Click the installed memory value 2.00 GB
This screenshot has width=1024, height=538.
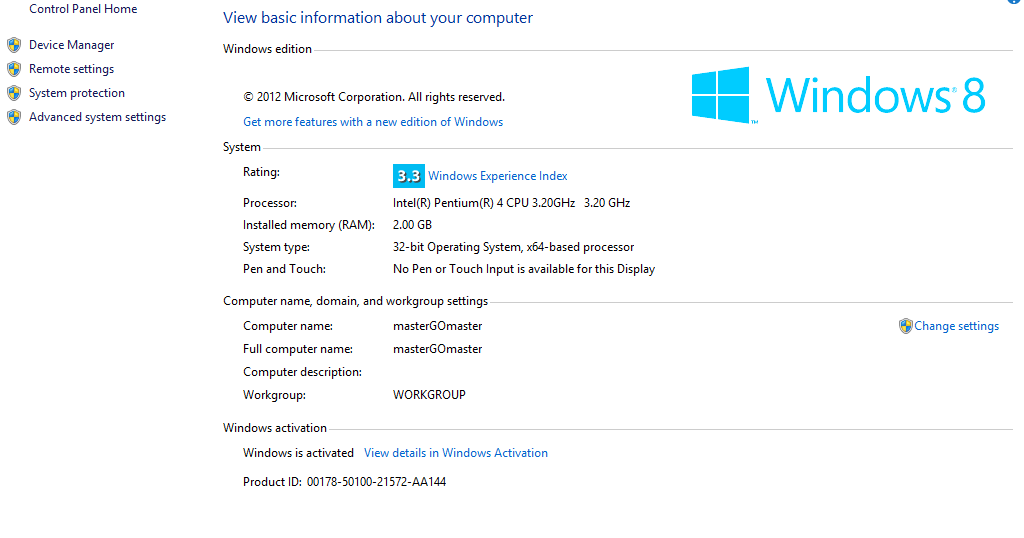click(412, 225)
